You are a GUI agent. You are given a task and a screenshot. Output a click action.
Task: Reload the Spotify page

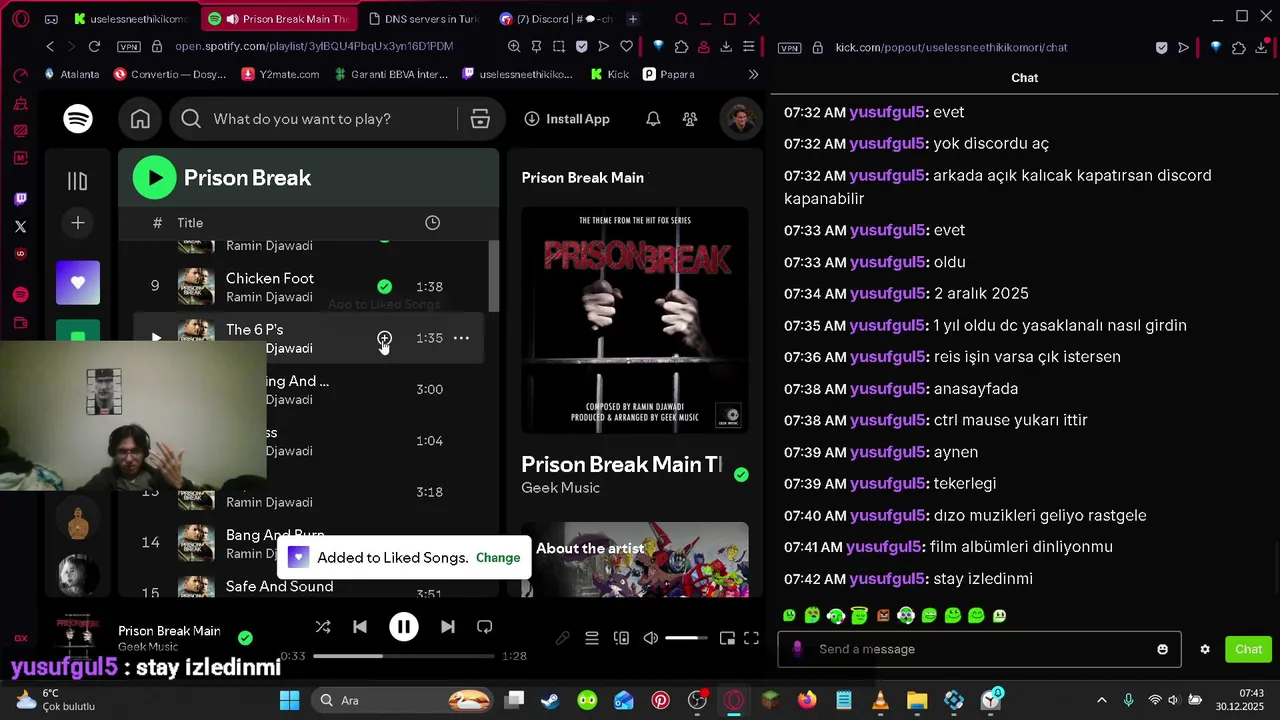click(x=94, y=47)
